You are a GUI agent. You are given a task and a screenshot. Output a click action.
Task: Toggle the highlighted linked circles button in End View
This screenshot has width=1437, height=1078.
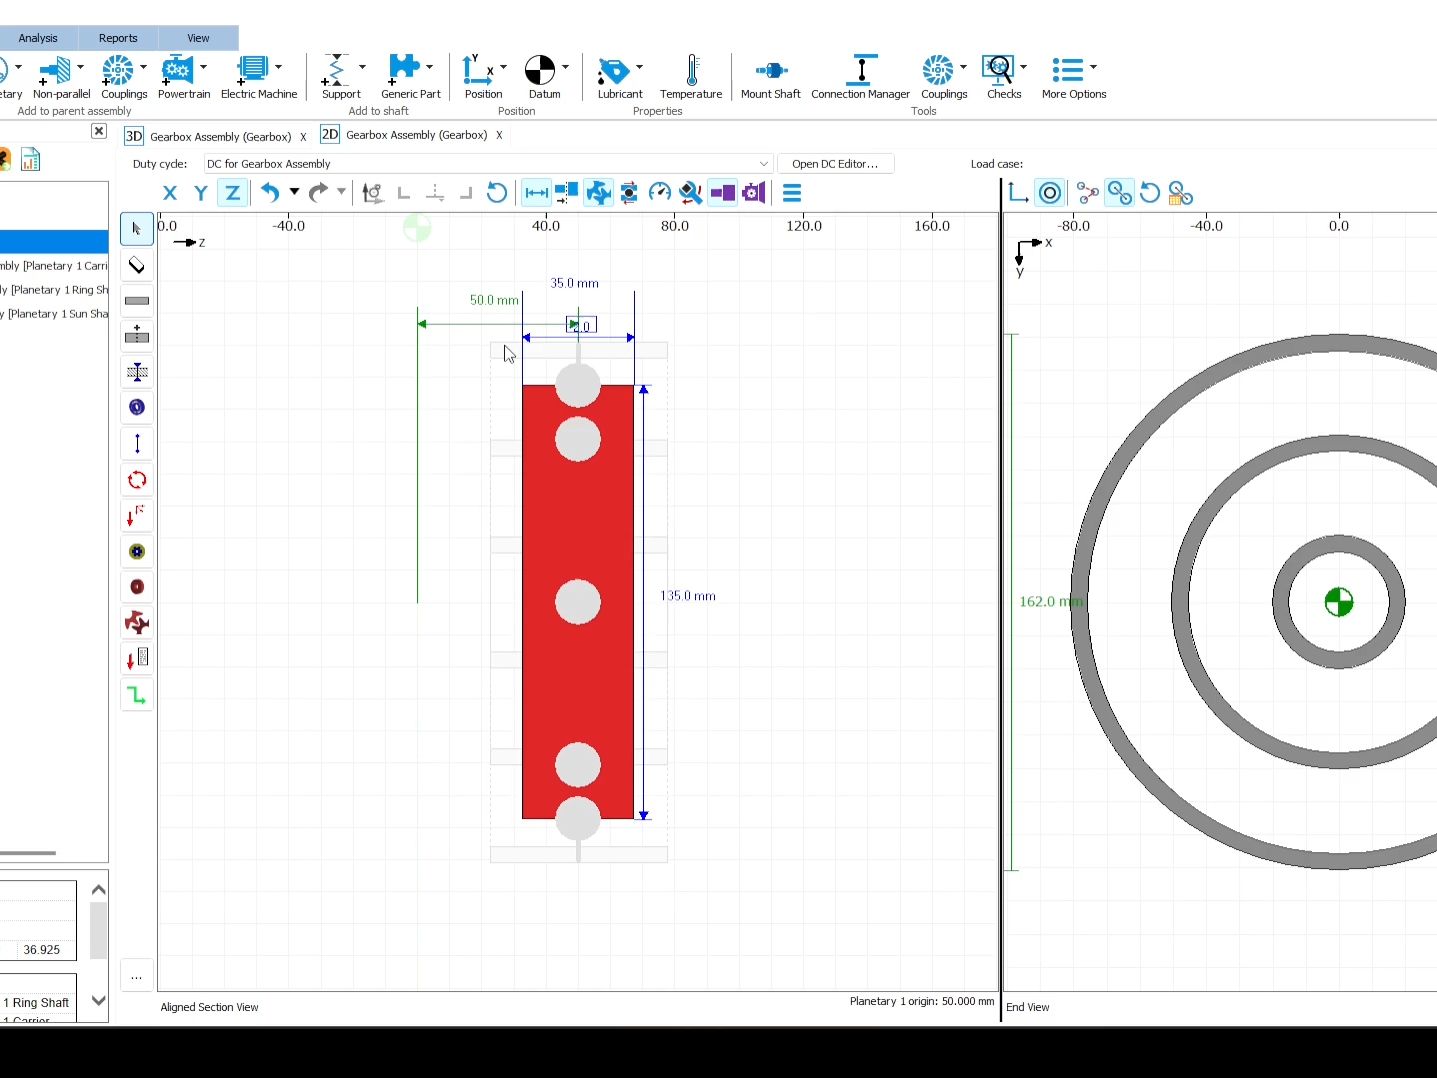coord(1120,193)
